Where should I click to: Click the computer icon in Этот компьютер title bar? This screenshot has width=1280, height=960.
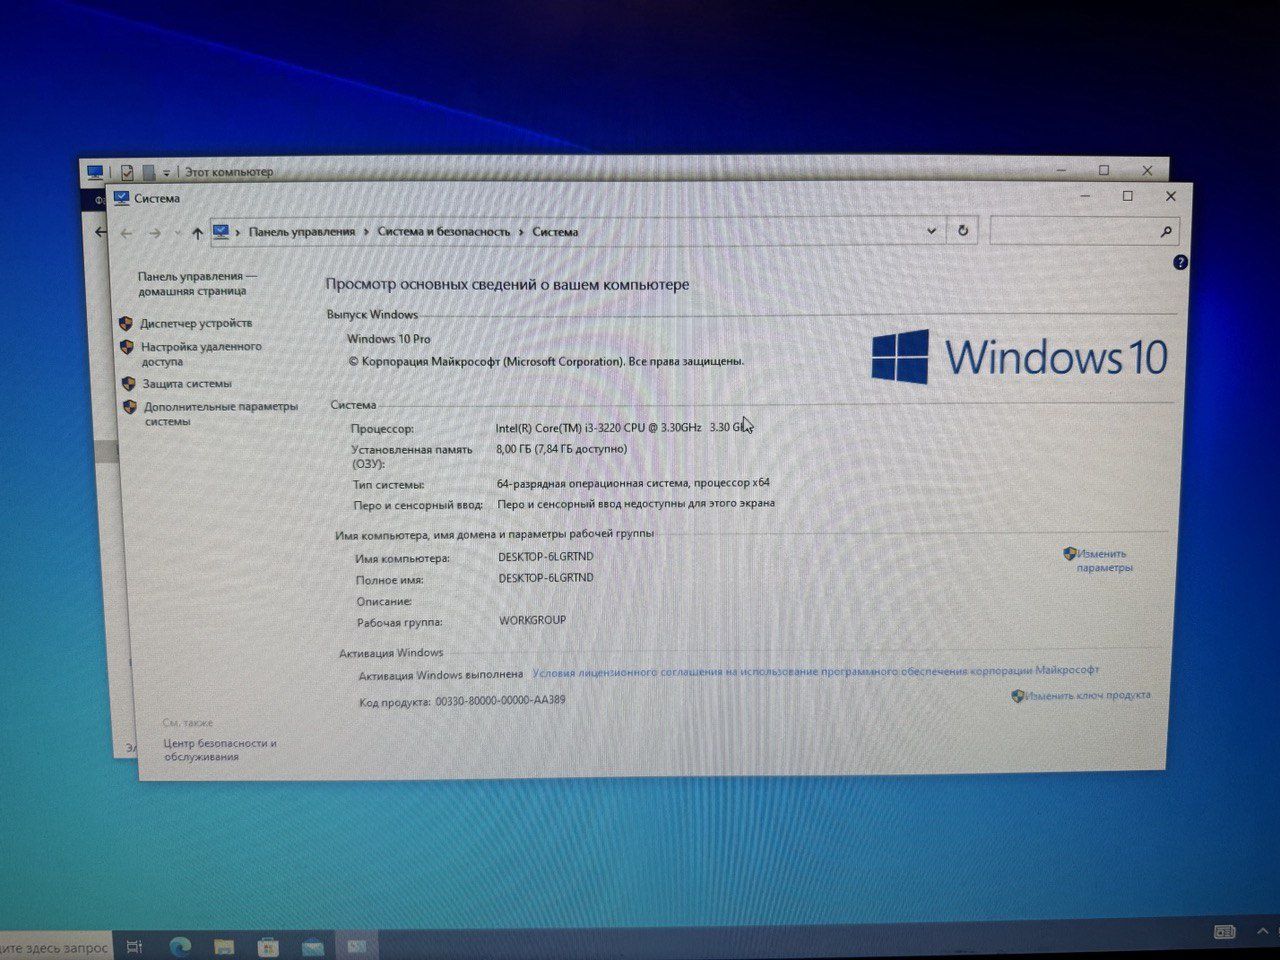click(x=95, y=172)
